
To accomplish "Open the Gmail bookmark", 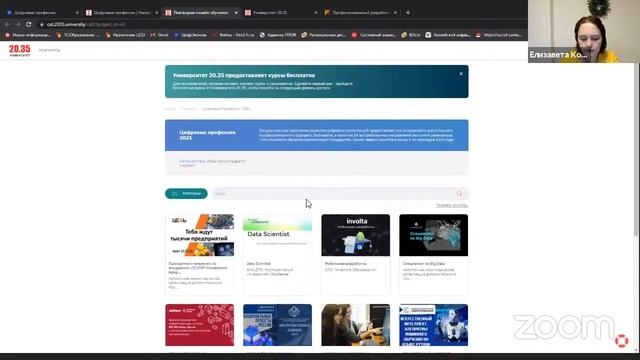I will pyautogui.click(x=159, y=35).
